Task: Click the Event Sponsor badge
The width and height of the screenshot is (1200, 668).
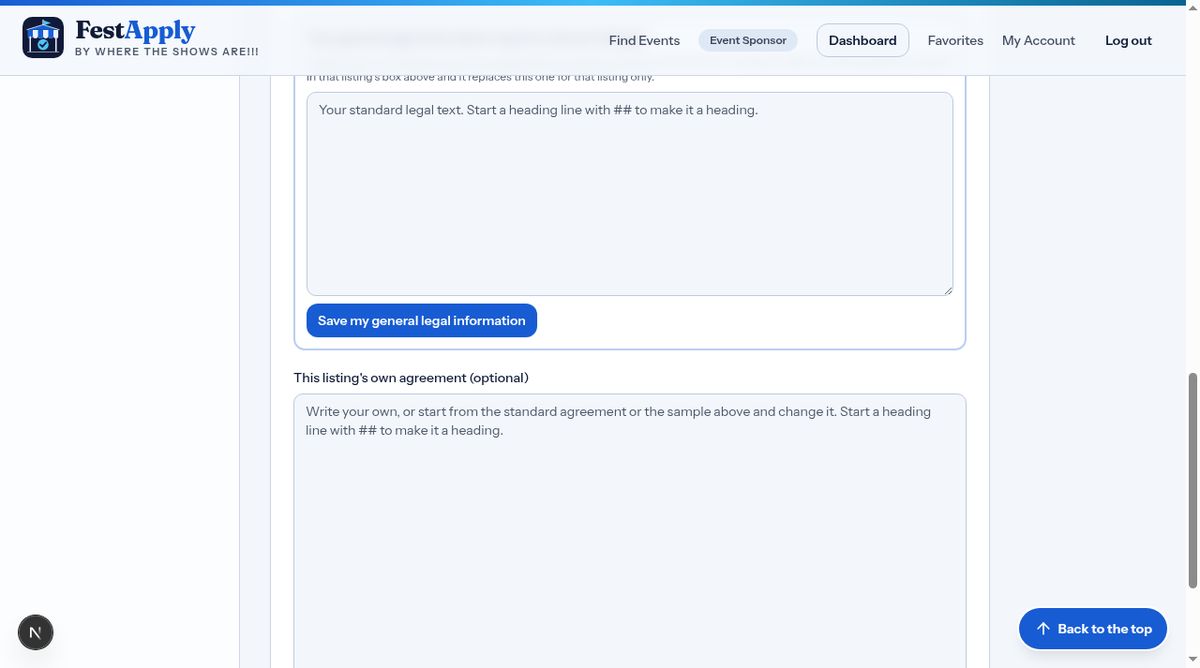Action: (x=748, y=41)
